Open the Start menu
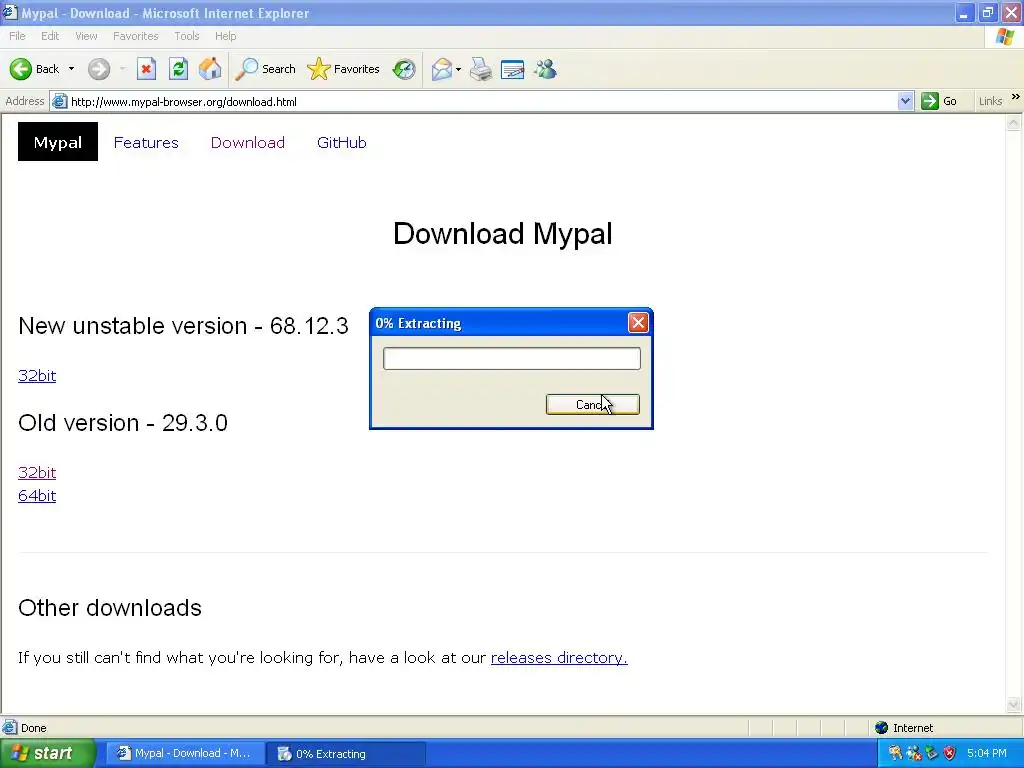Screen dimensions: 1024x768 point(47,754)
